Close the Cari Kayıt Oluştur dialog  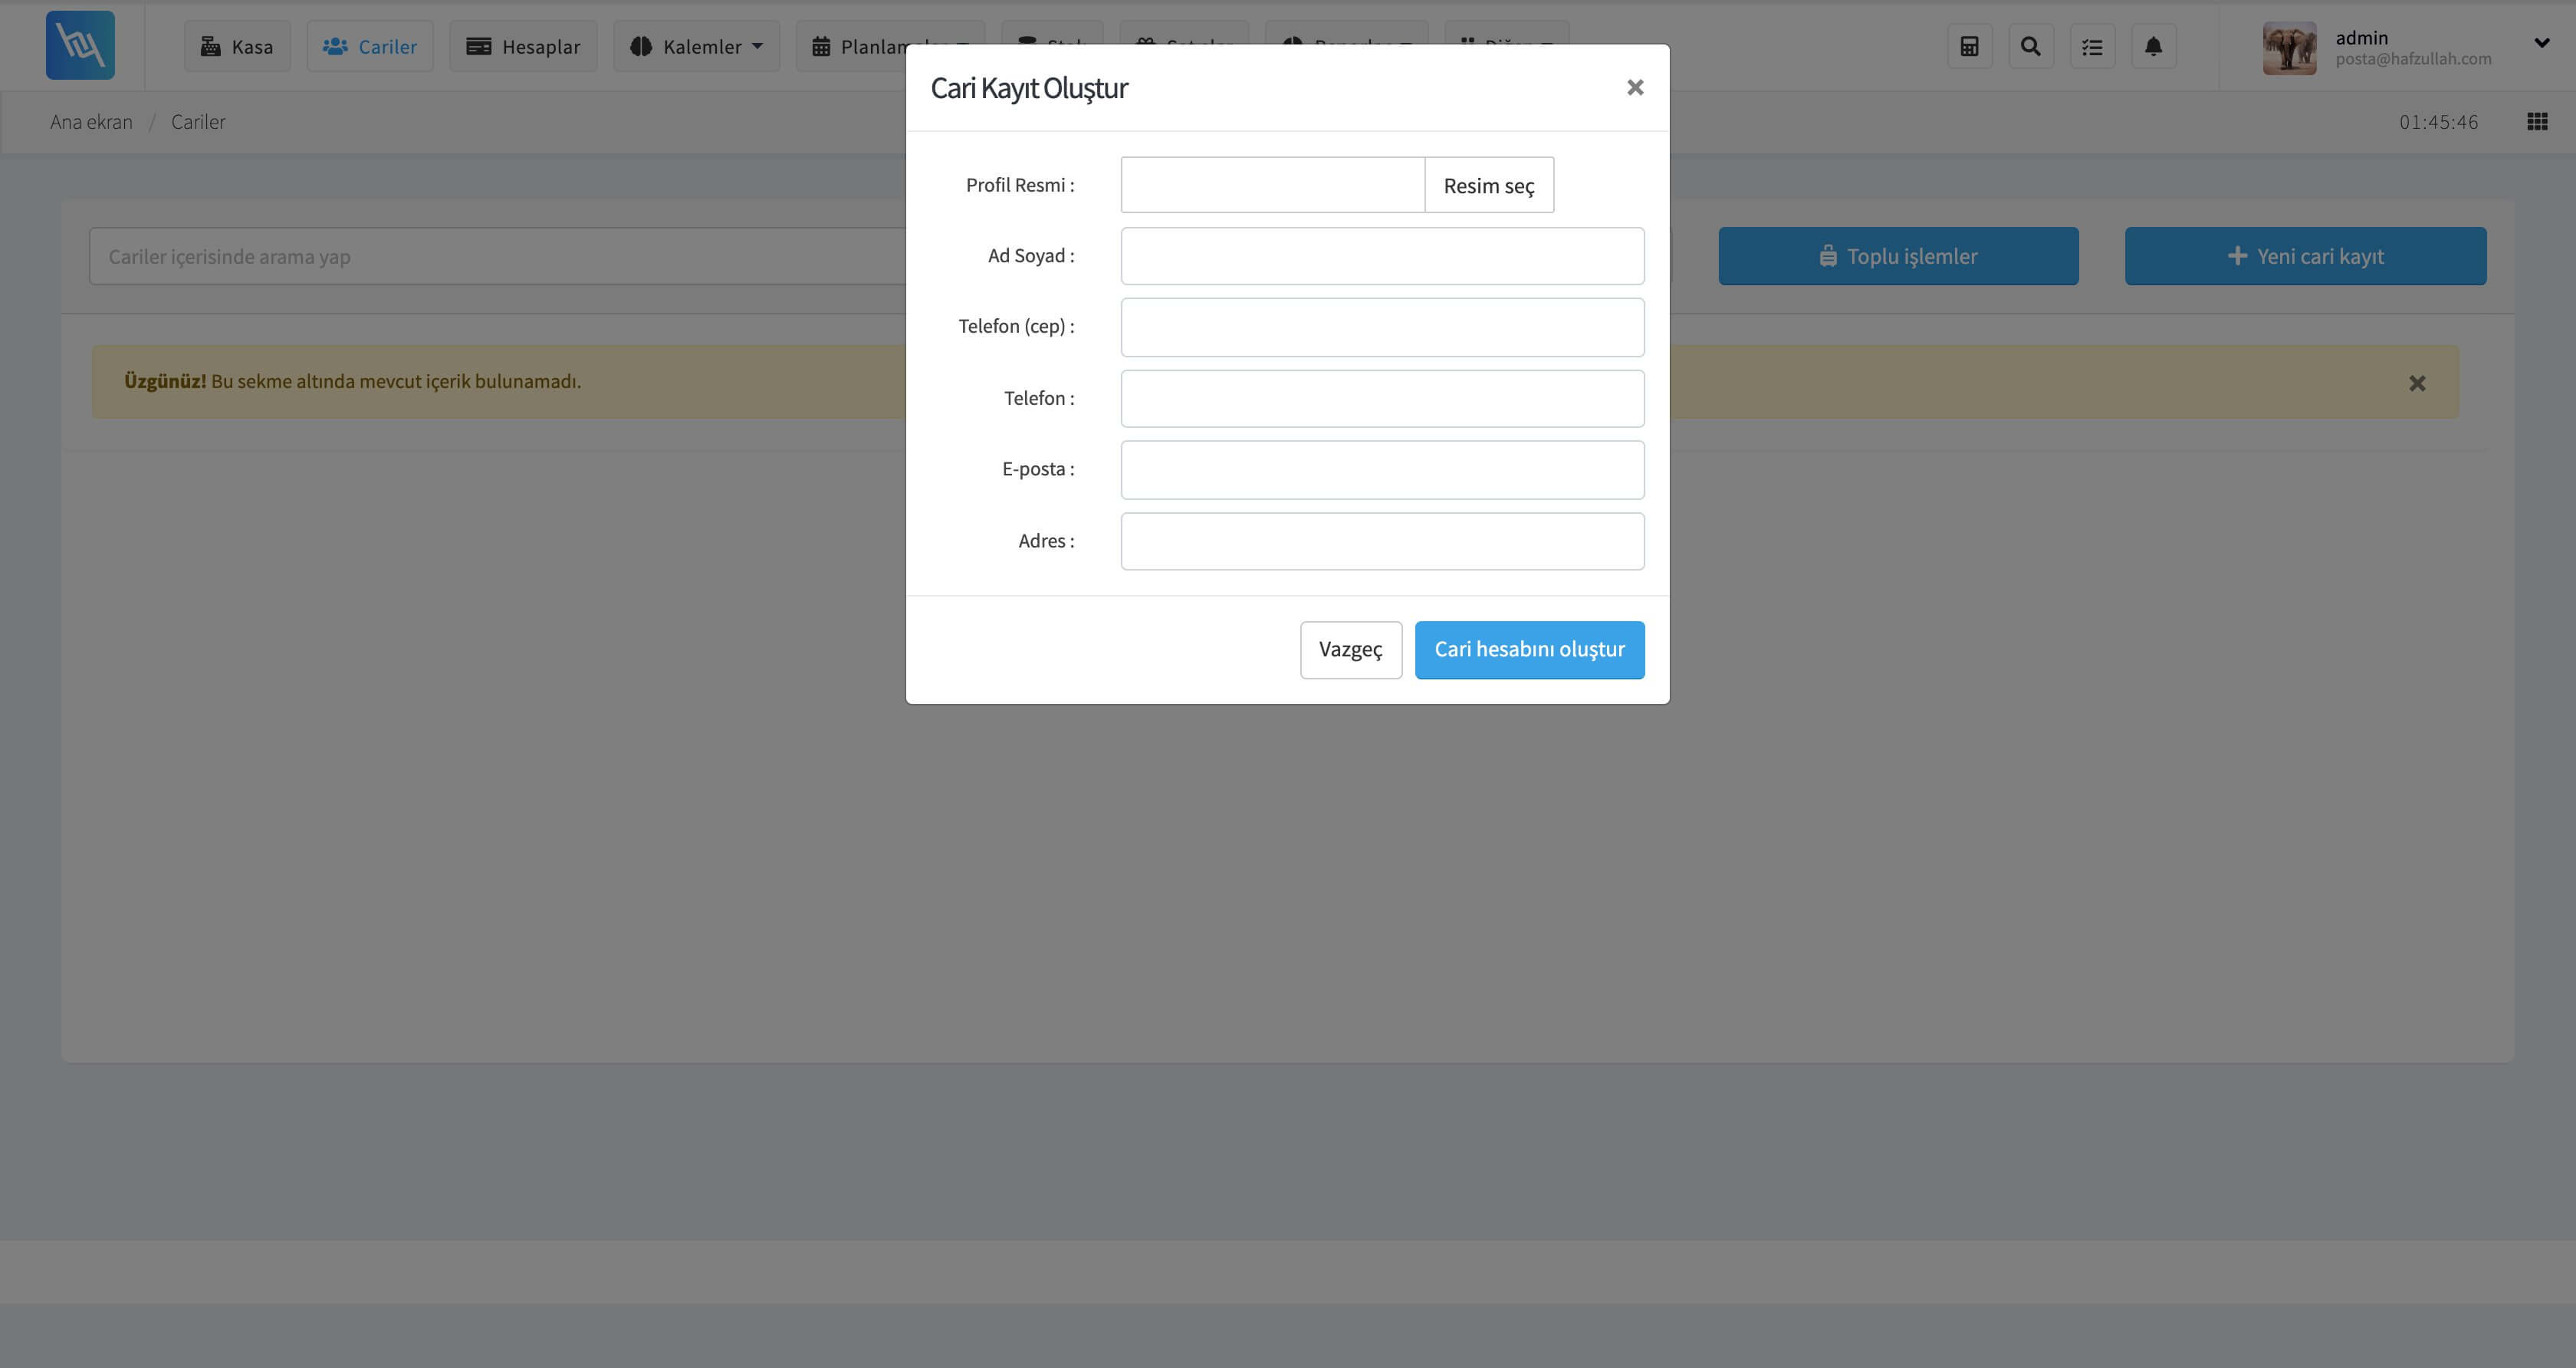(x=1635, y=88)
